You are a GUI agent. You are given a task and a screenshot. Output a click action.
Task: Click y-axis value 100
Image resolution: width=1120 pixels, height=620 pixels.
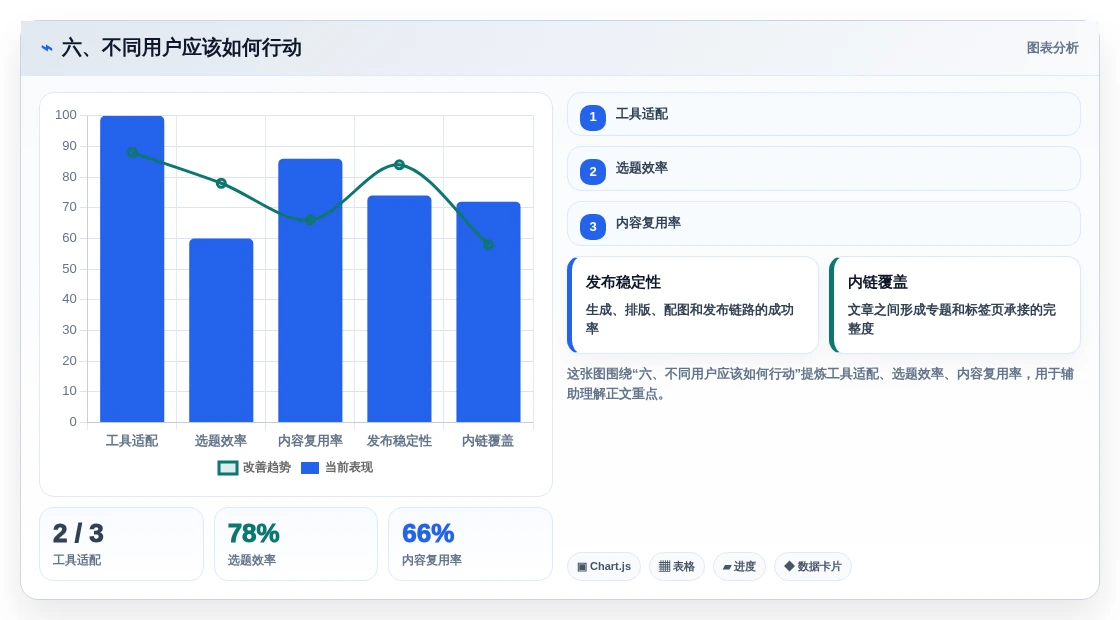tap(66, 115)
